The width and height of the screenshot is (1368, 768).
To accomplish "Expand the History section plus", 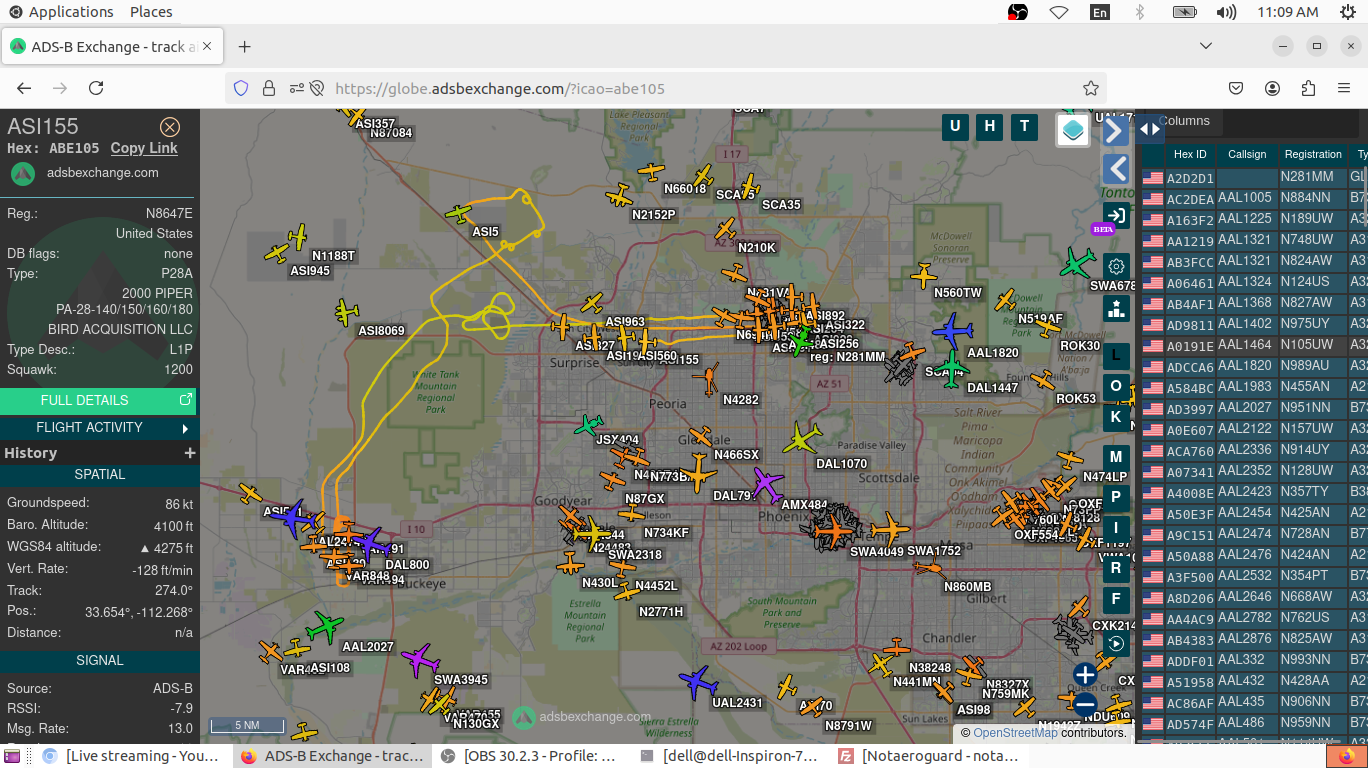I will 190,453.
